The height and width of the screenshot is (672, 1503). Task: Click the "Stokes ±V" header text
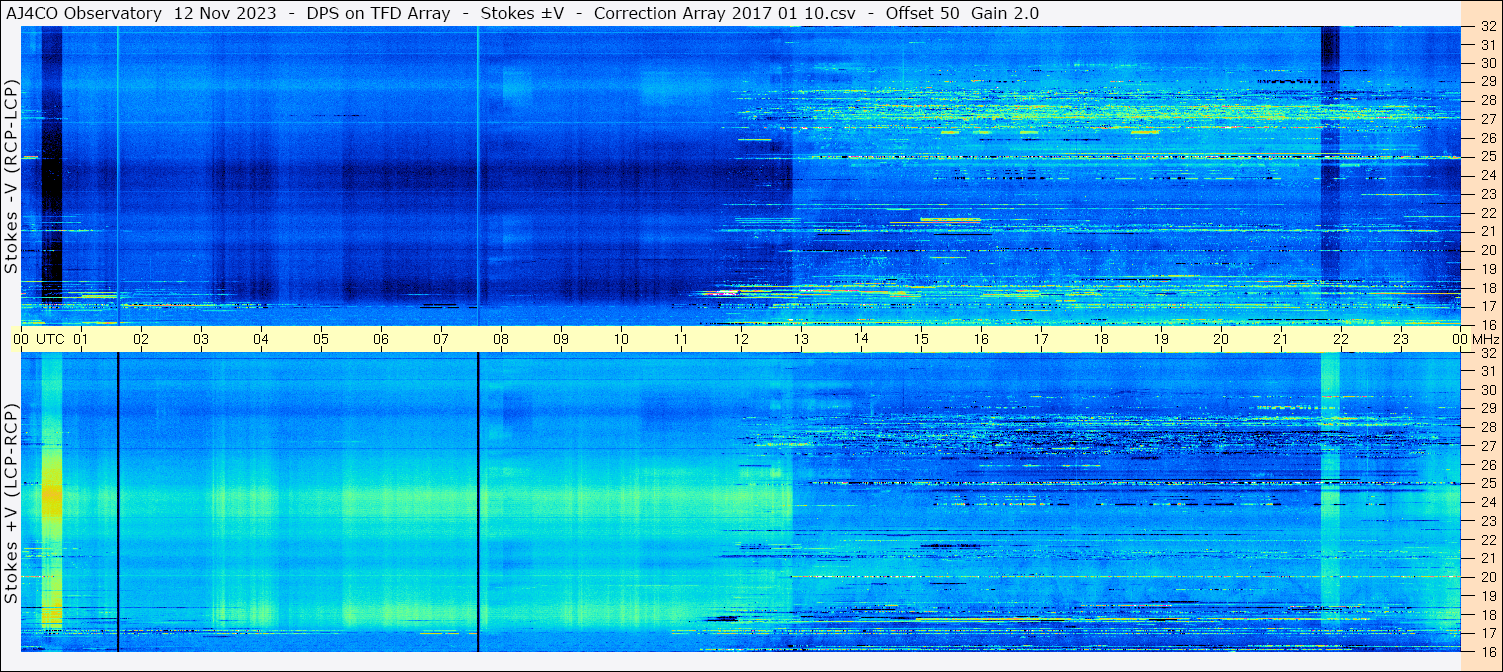point(523,13)
